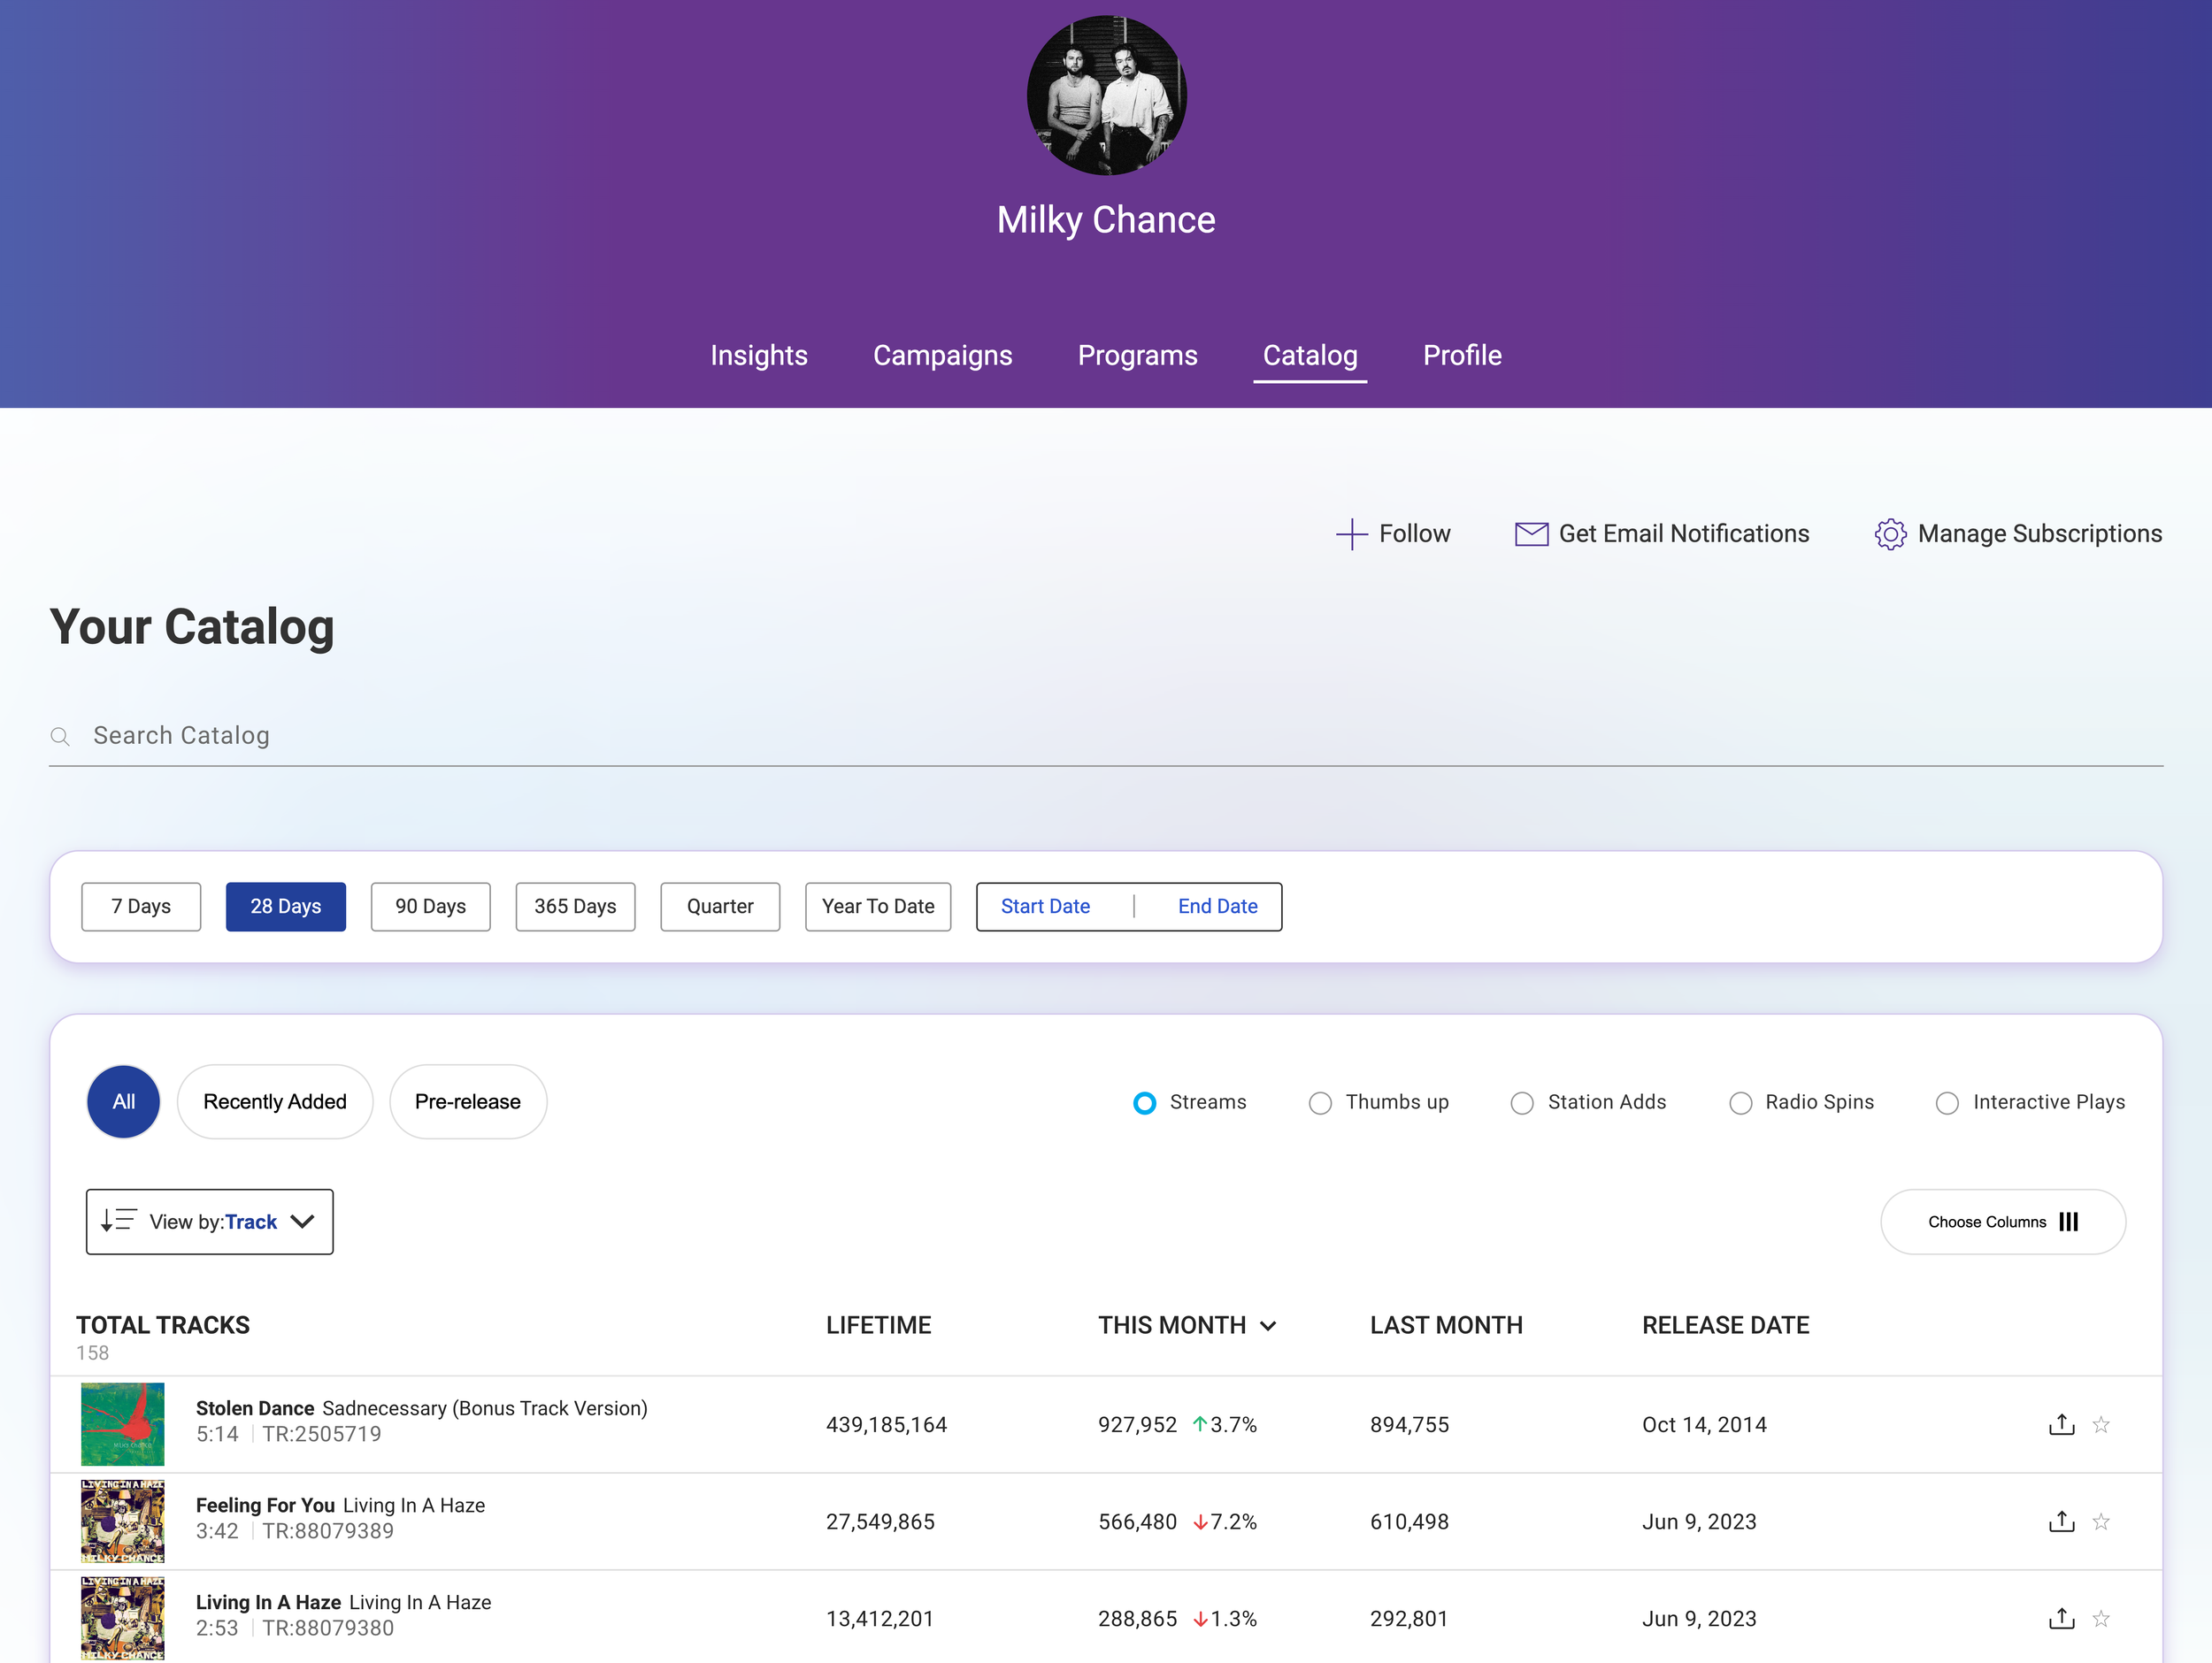Viewport: 2212px width, 1663px height.
Task: Click the share icon for Living In A Haze
Action: pyautogui.click(x=2061, y=1618)
